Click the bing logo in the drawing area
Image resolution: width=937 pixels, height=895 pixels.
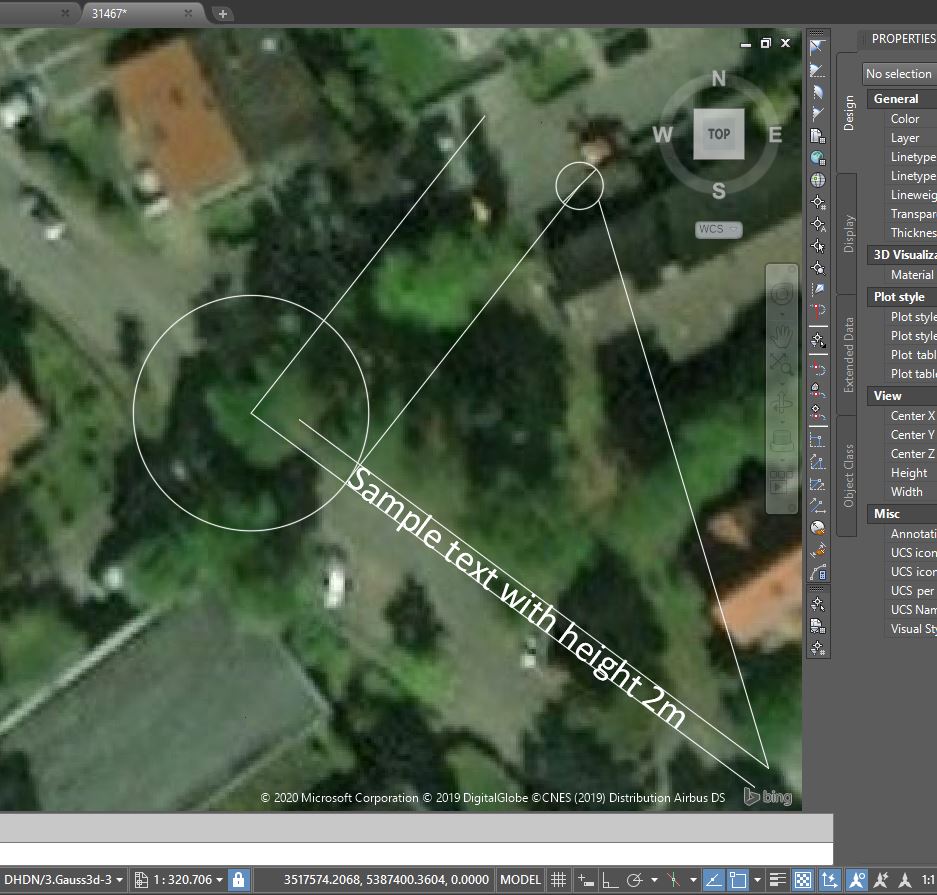click(768, 796)
